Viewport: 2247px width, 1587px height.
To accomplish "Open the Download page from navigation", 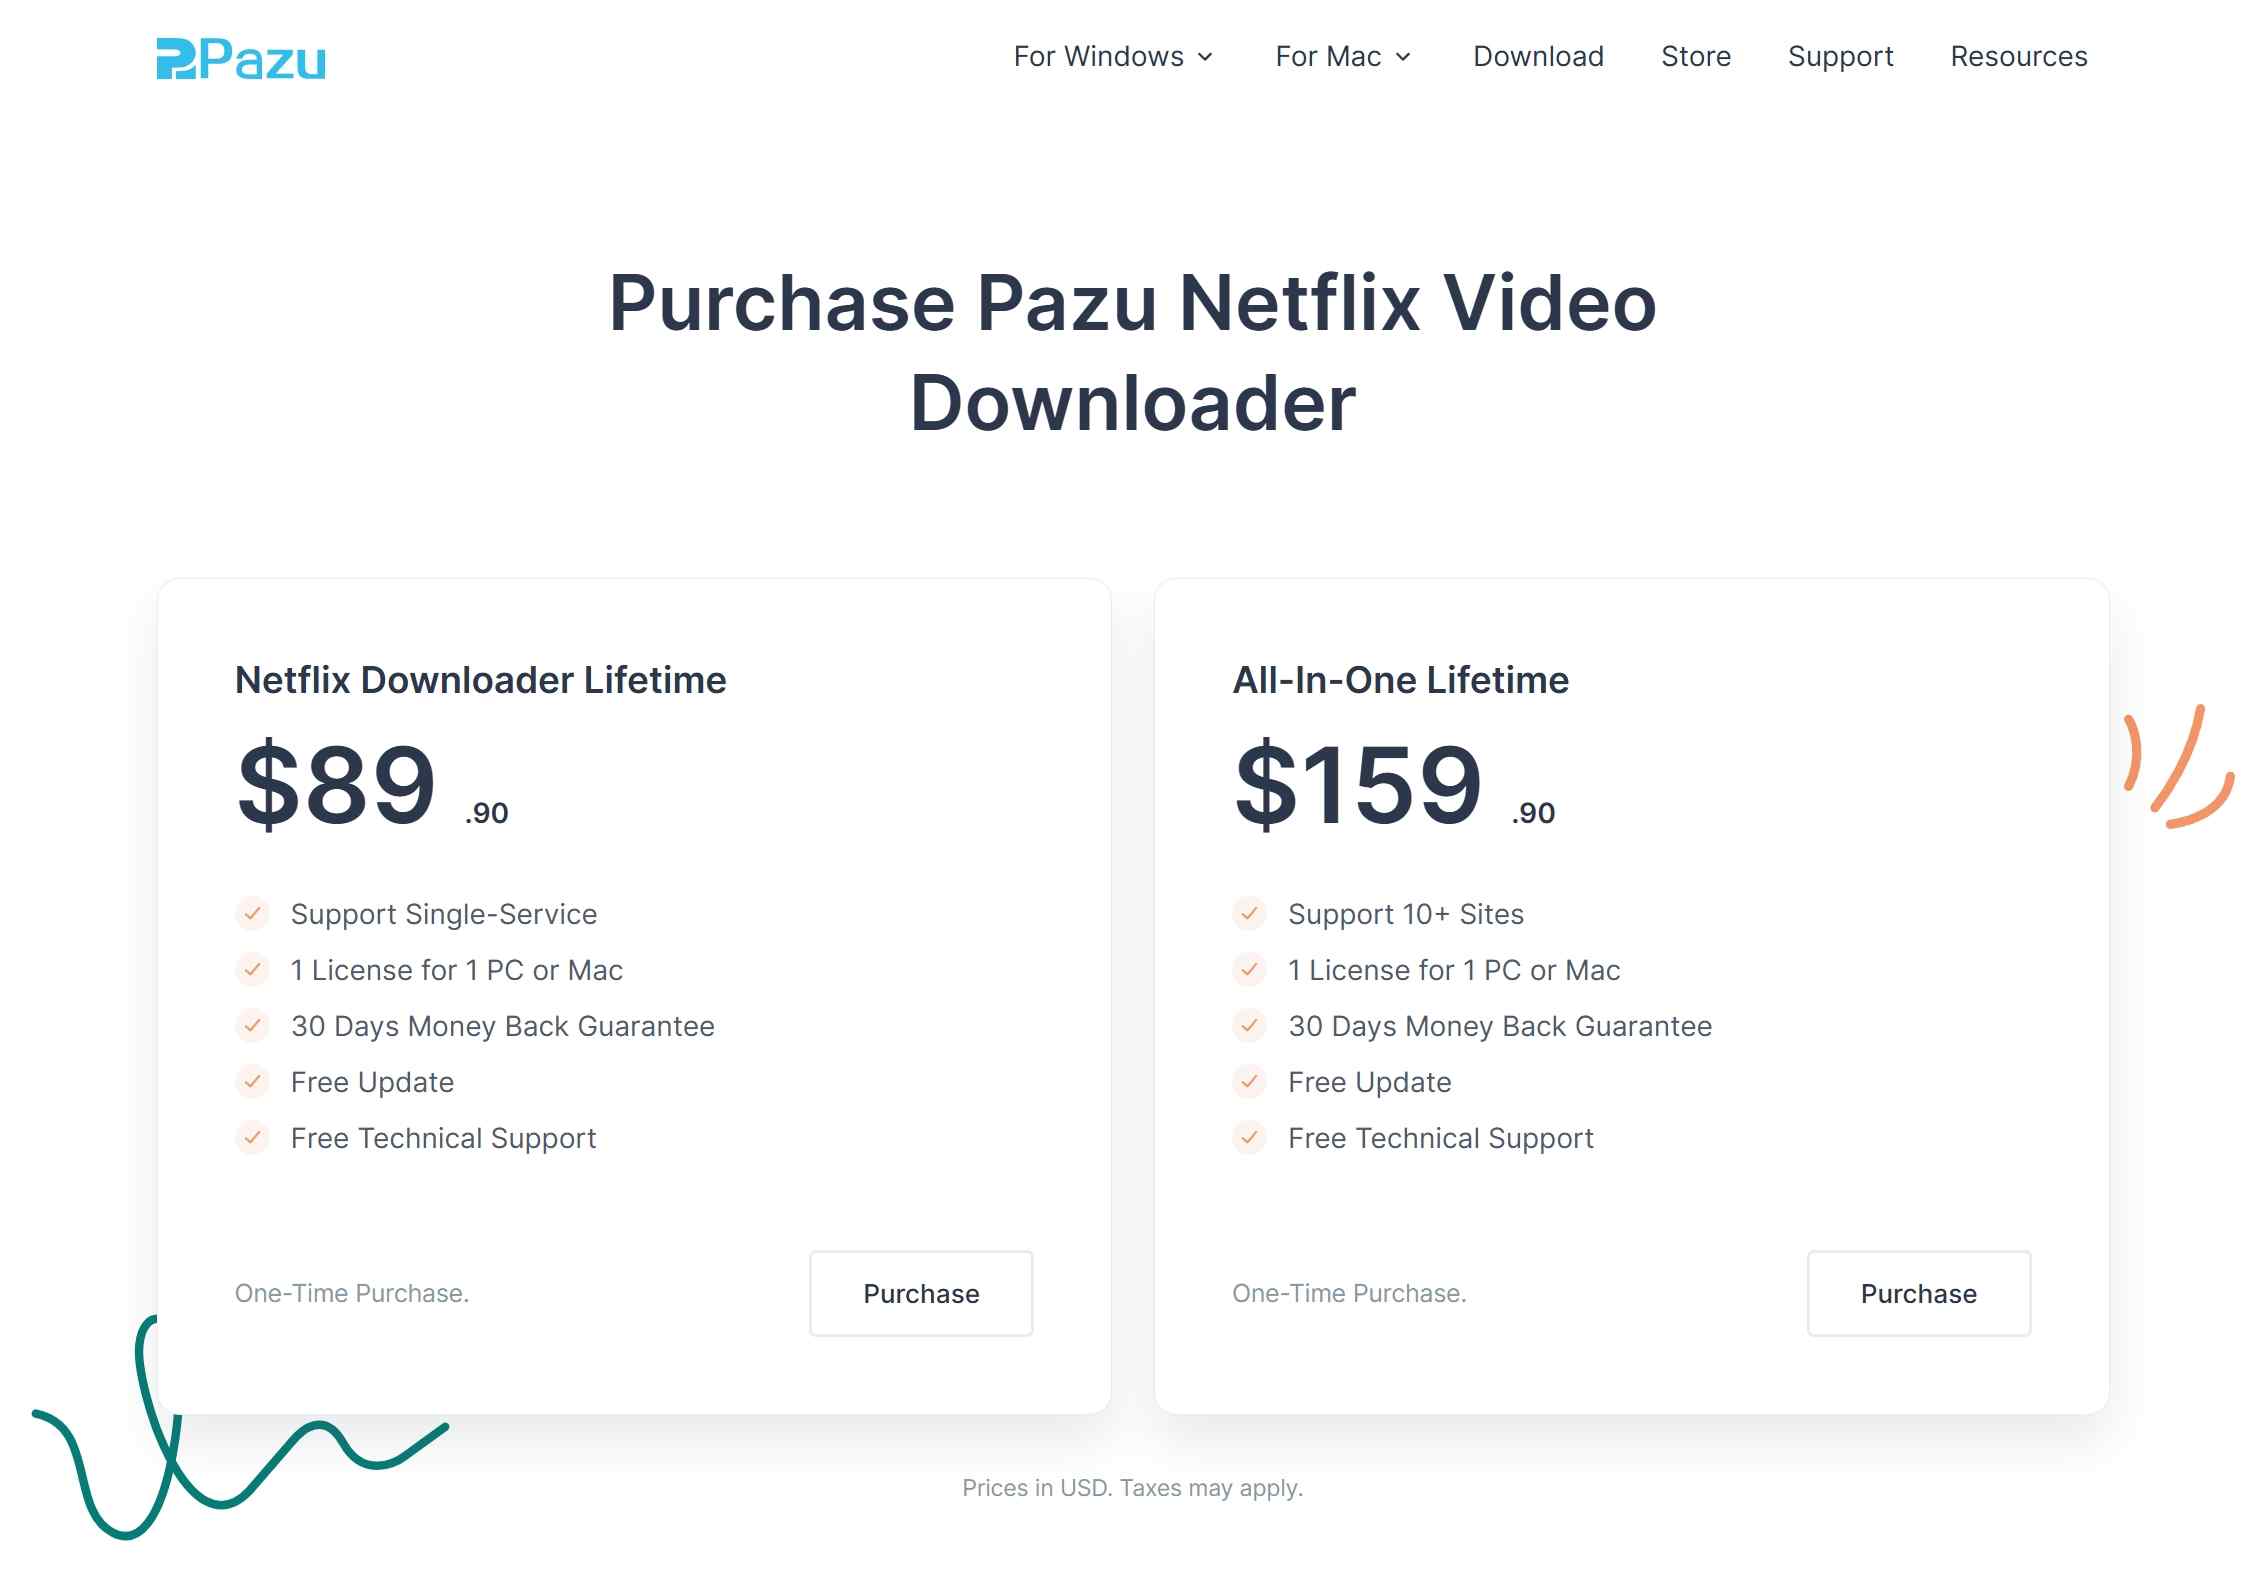I will pos(1538,57).
